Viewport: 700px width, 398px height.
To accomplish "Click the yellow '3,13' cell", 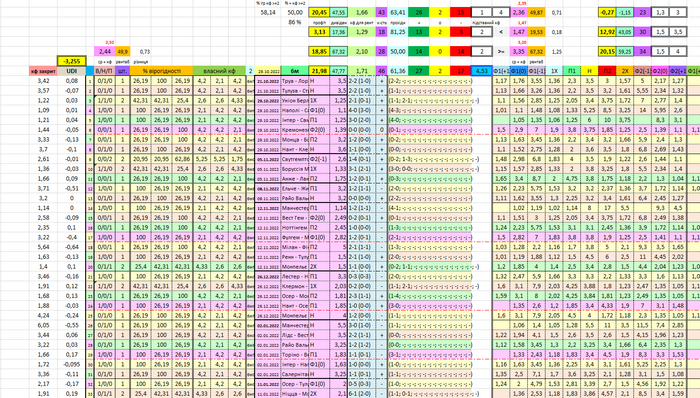I will pyautogui.click(x=319, y=32).
